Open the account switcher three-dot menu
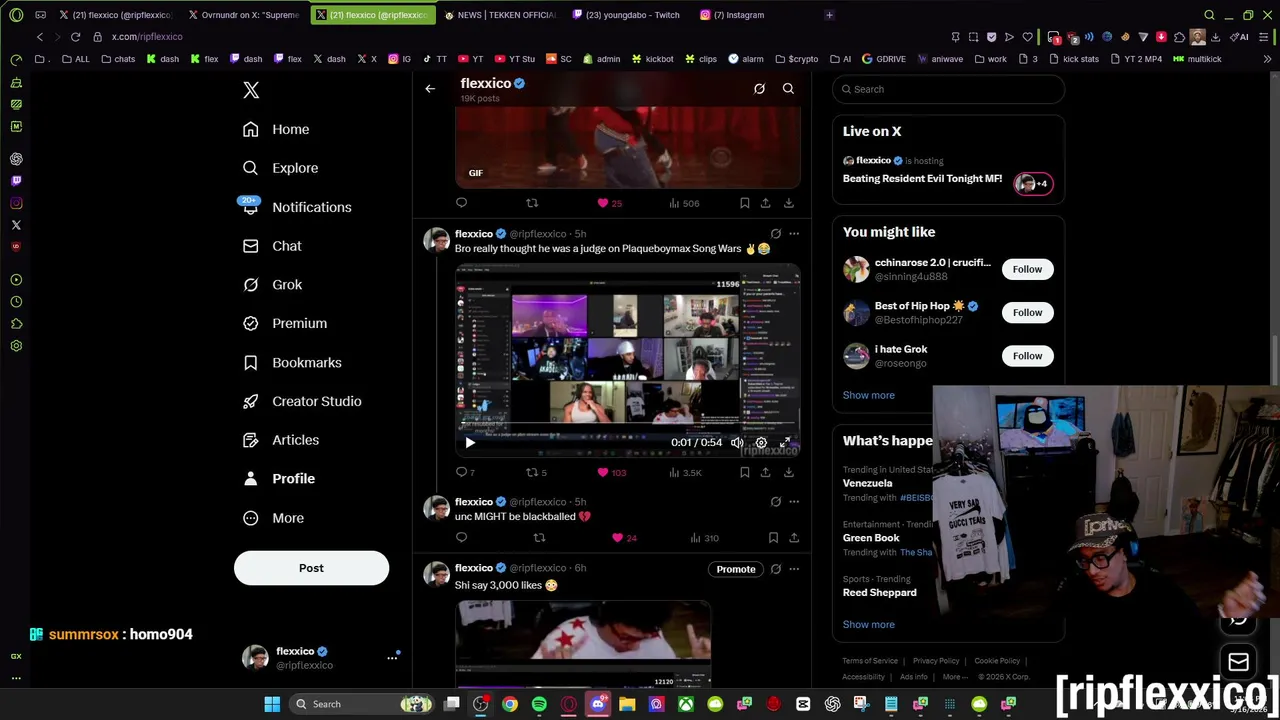The image size is (1280, 720). [x=392, y=658]
